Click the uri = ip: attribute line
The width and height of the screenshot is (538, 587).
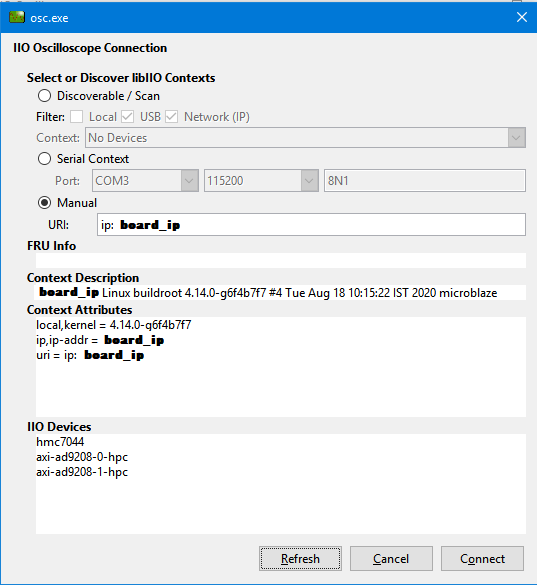90,355
